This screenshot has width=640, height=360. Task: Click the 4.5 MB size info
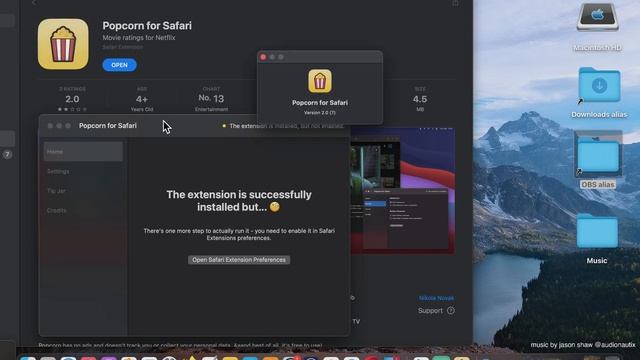(420, 99)
